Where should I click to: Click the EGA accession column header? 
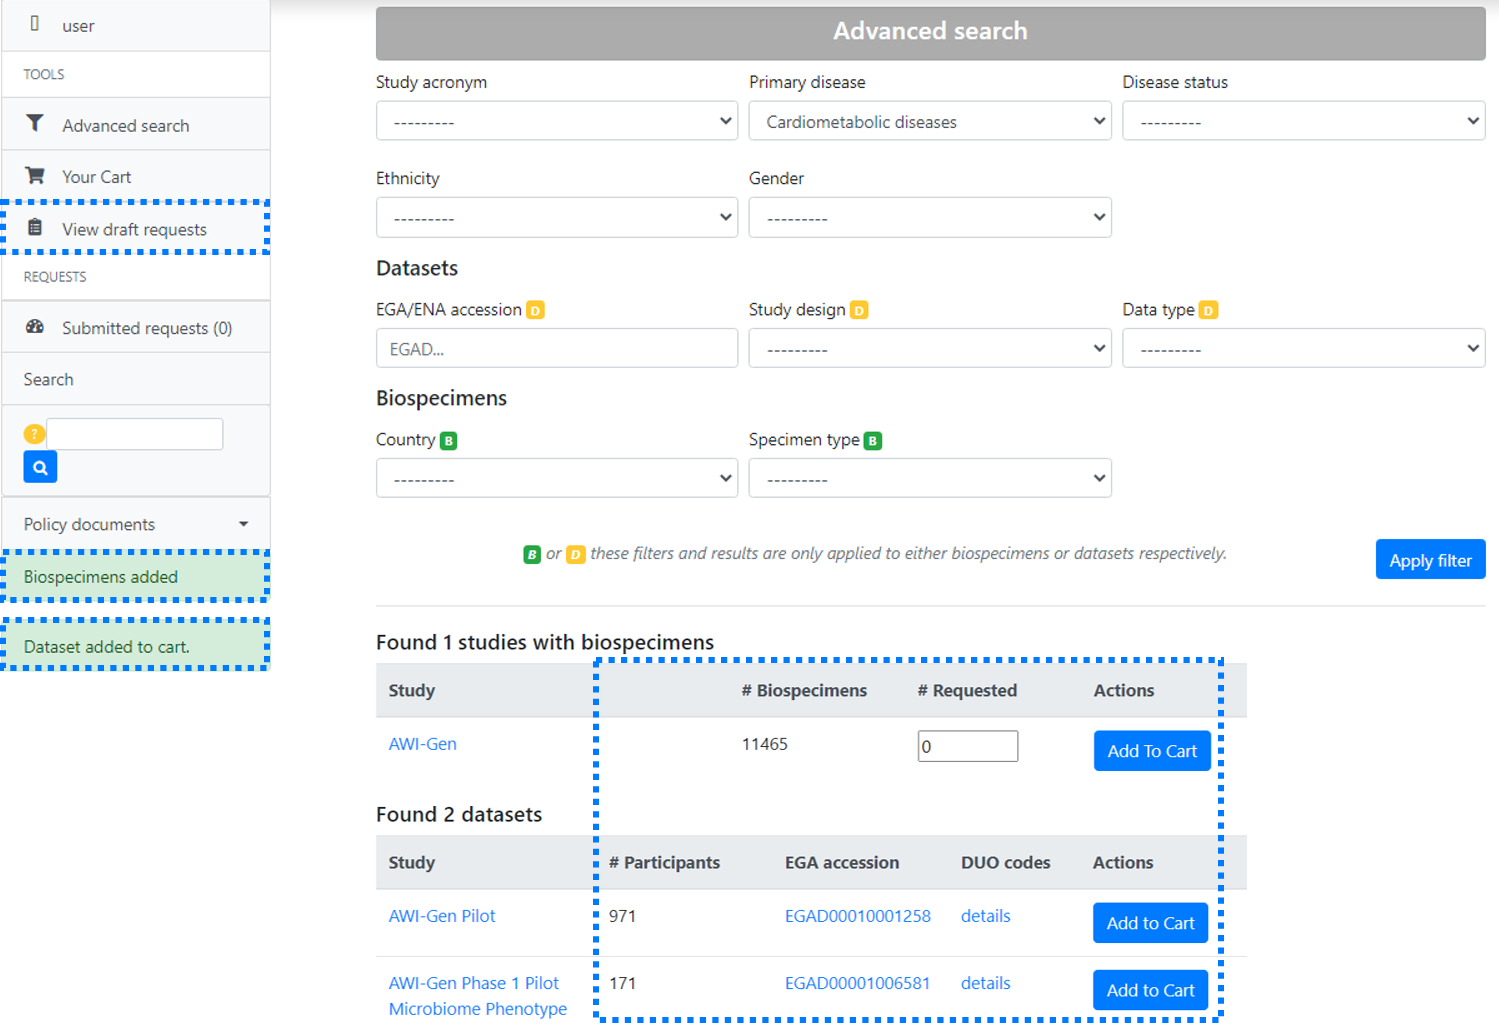tap(842, 862)
